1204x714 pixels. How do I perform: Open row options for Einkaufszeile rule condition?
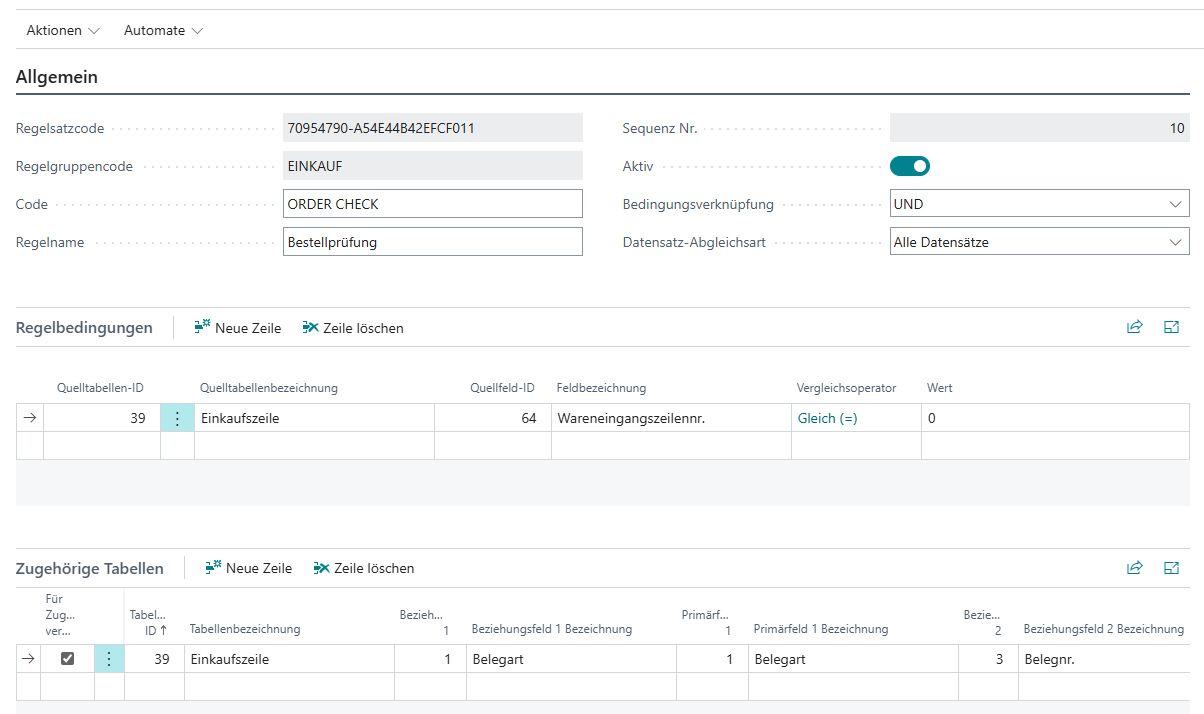[177, 419]
